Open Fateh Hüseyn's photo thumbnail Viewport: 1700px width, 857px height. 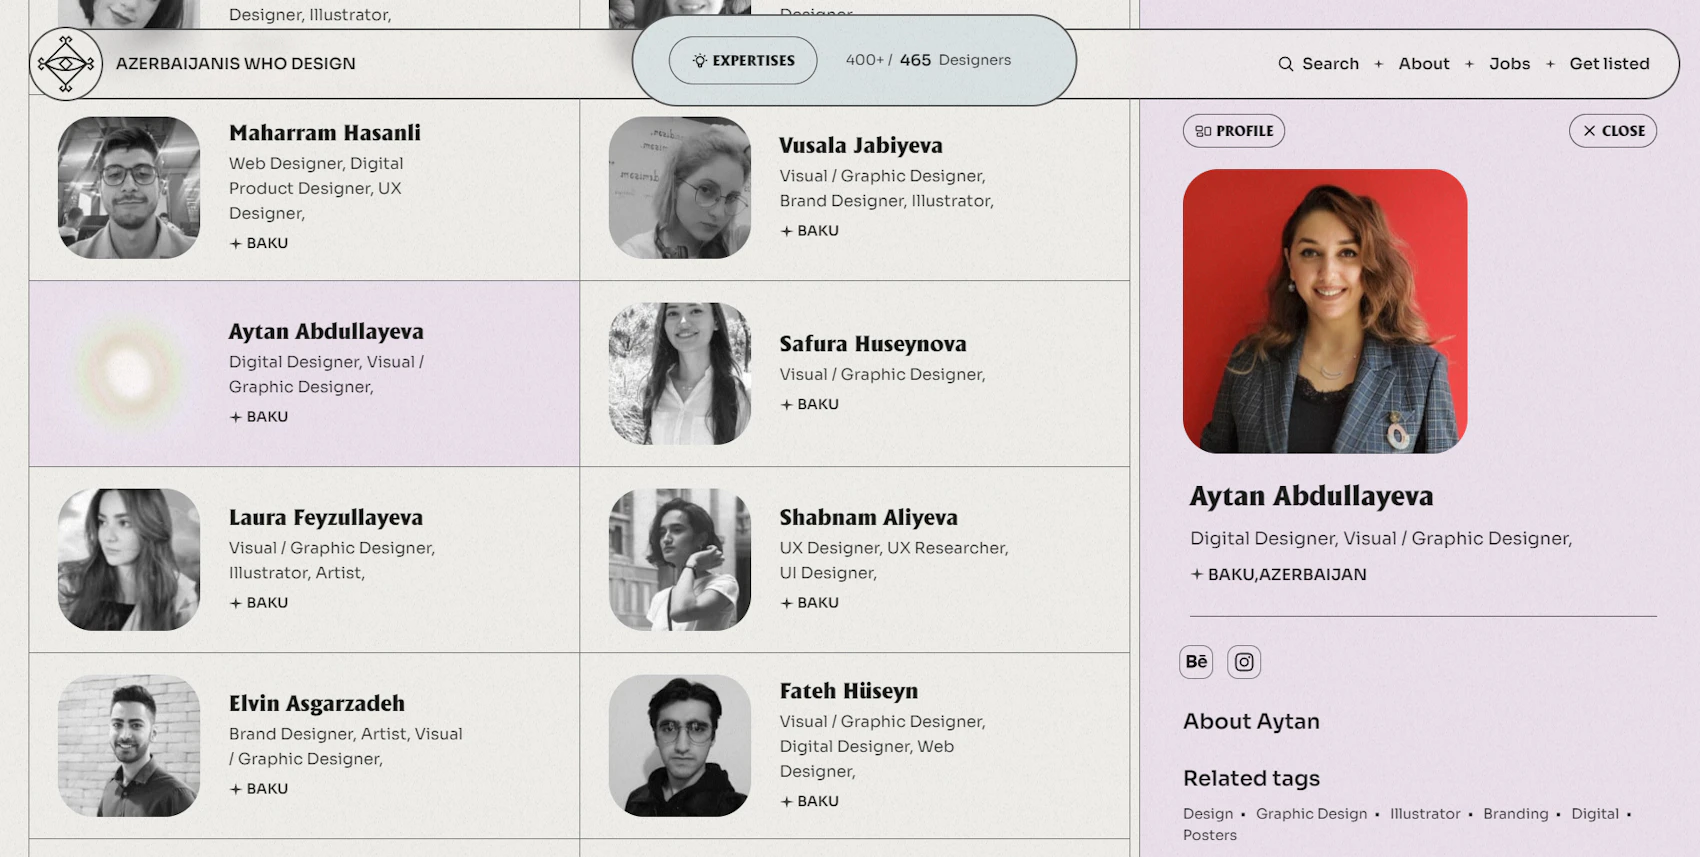tap(680, 746)
